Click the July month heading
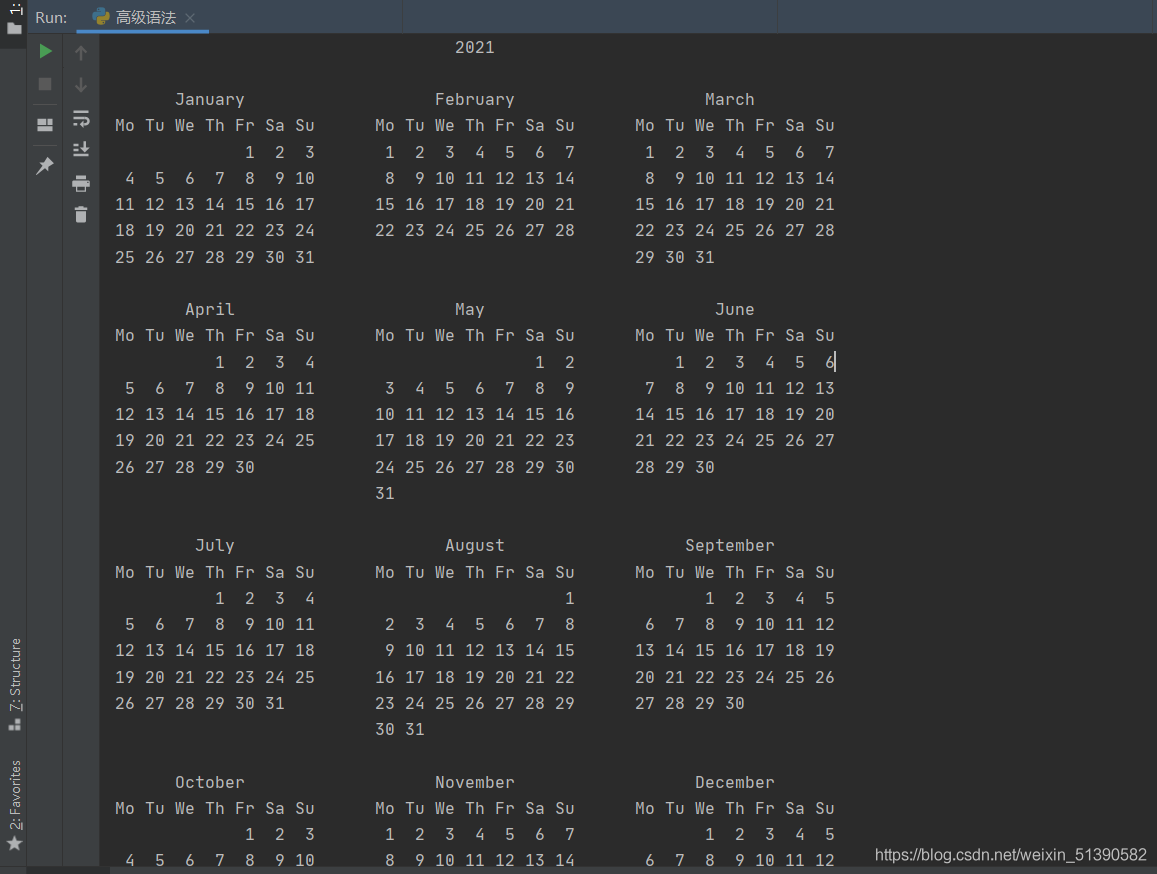The width and height of the screenshot is (1157, 874). tap(215, 546)
